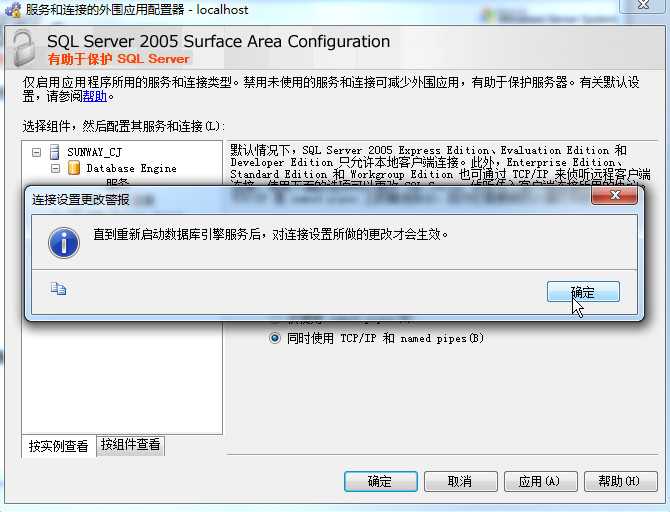670x512 pixels.
Task: Click the 取消 cancel button
Action: click(x=460, y=481)
